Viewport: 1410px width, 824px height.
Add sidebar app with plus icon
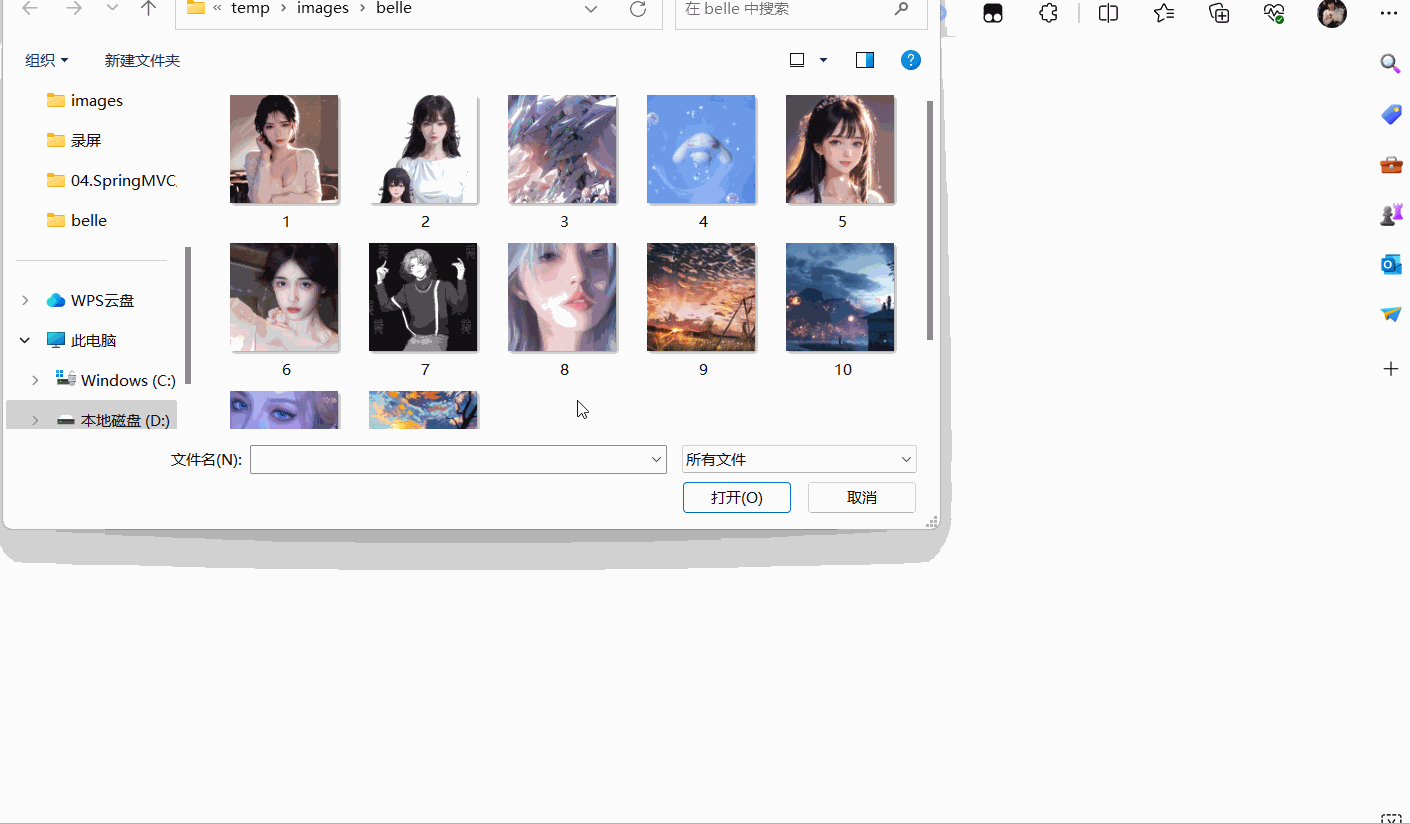tap(1391, 369)
